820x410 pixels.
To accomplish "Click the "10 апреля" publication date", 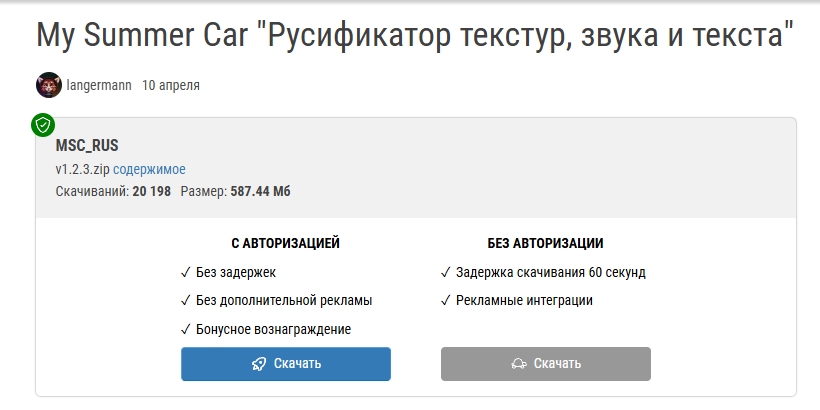I will click(171, 86).
